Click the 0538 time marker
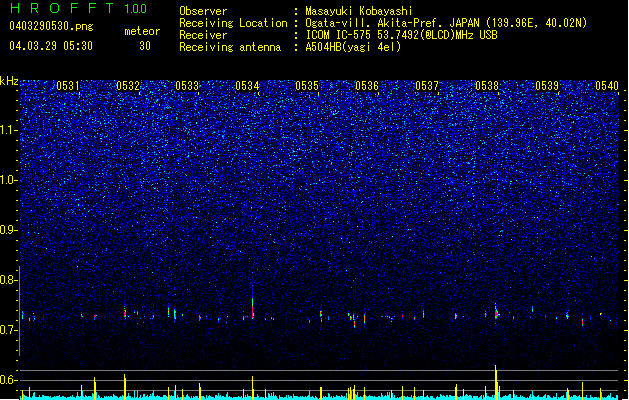629x400 pixels. point(487,86)
